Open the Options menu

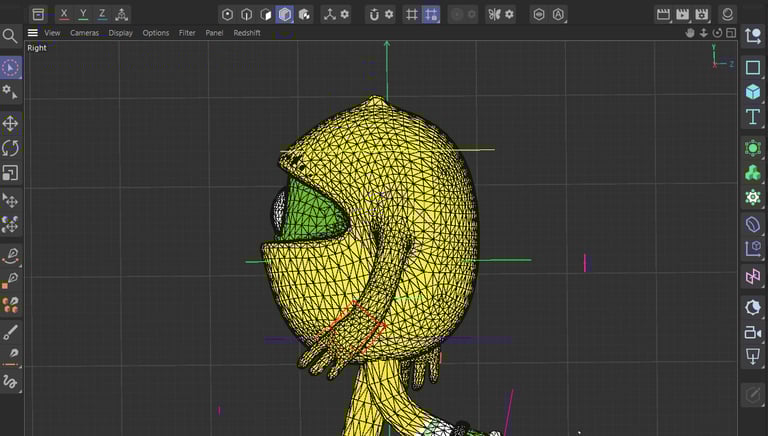[156, 33]
